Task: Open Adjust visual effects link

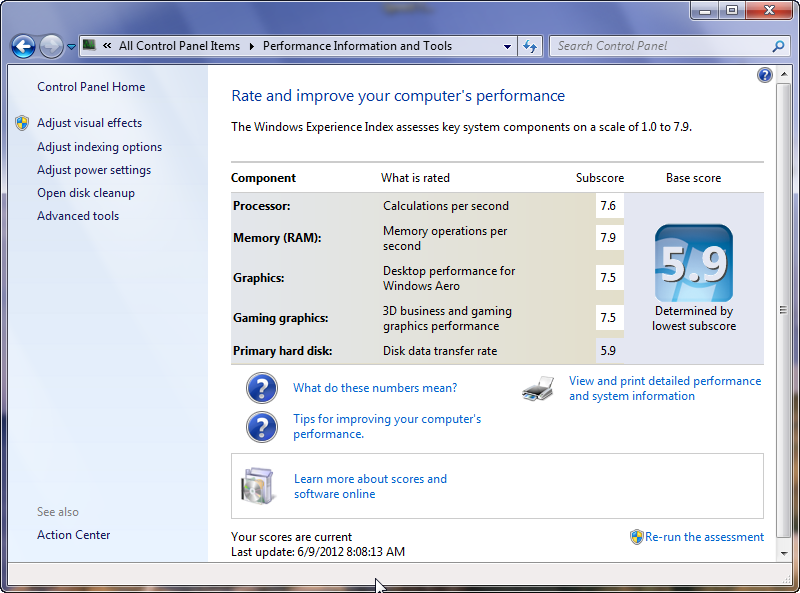Action: click(x=89, y=123)
